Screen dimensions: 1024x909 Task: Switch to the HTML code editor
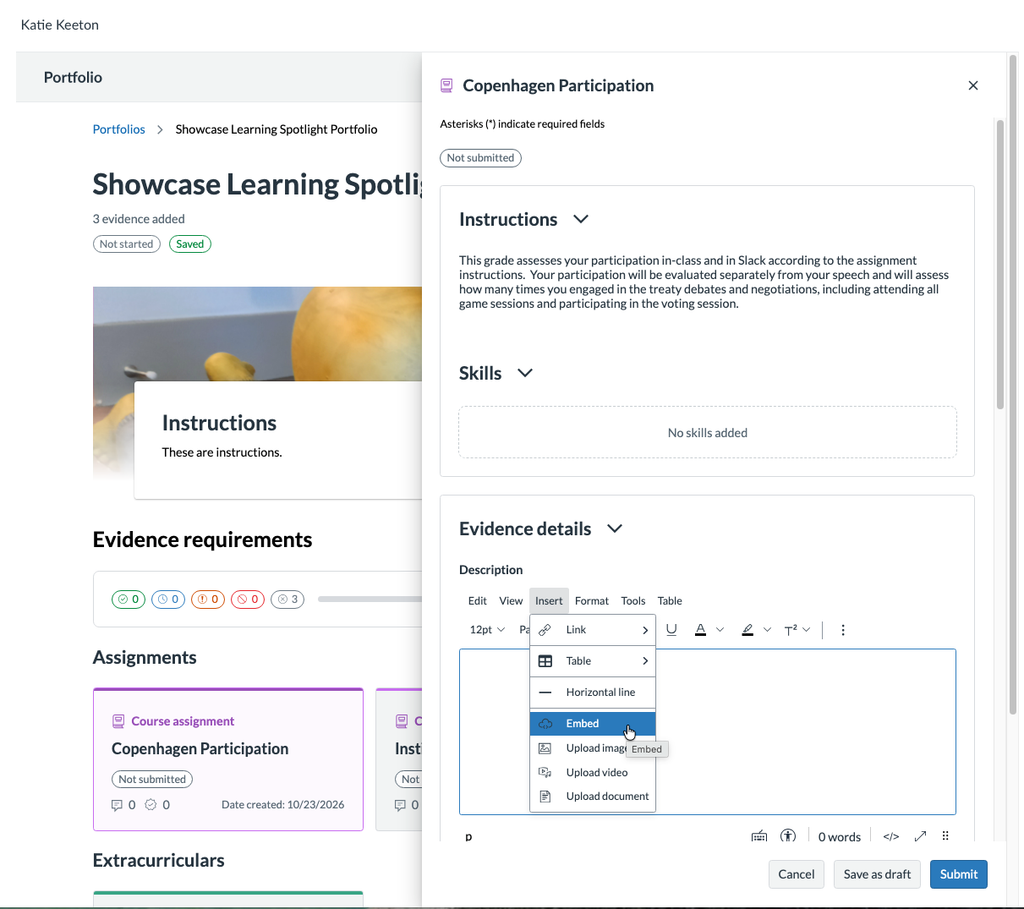[x=891, y=836]
